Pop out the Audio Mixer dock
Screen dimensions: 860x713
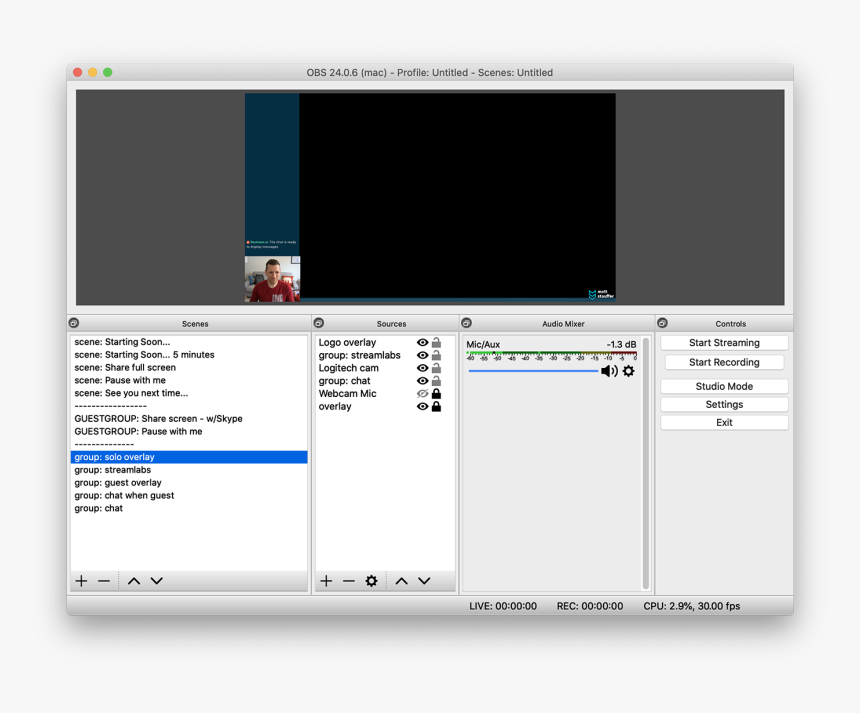click(466, 323)
